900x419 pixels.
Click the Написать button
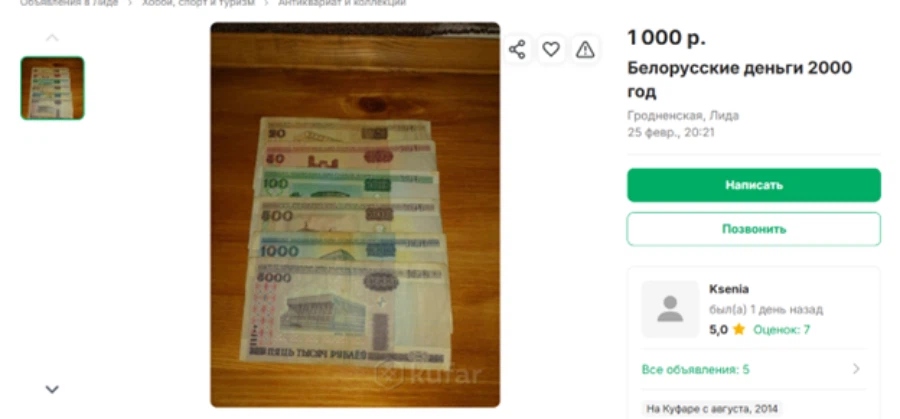[754, 185]
